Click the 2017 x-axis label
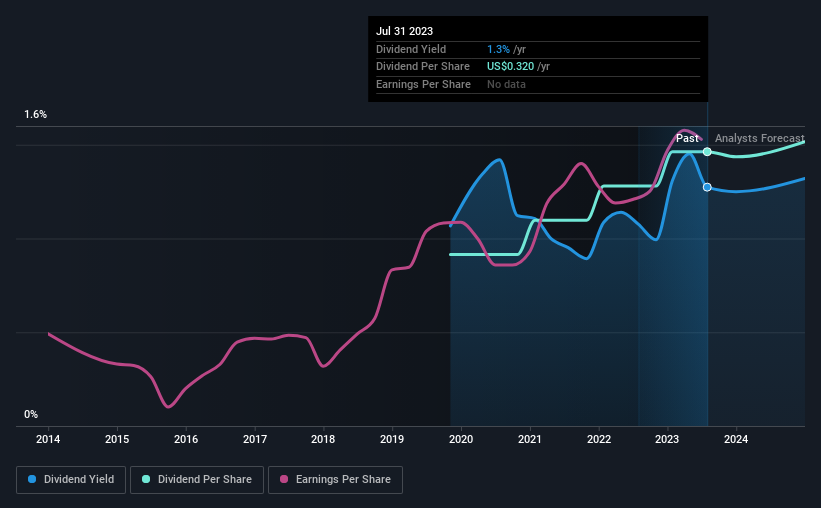 [255, 439]
